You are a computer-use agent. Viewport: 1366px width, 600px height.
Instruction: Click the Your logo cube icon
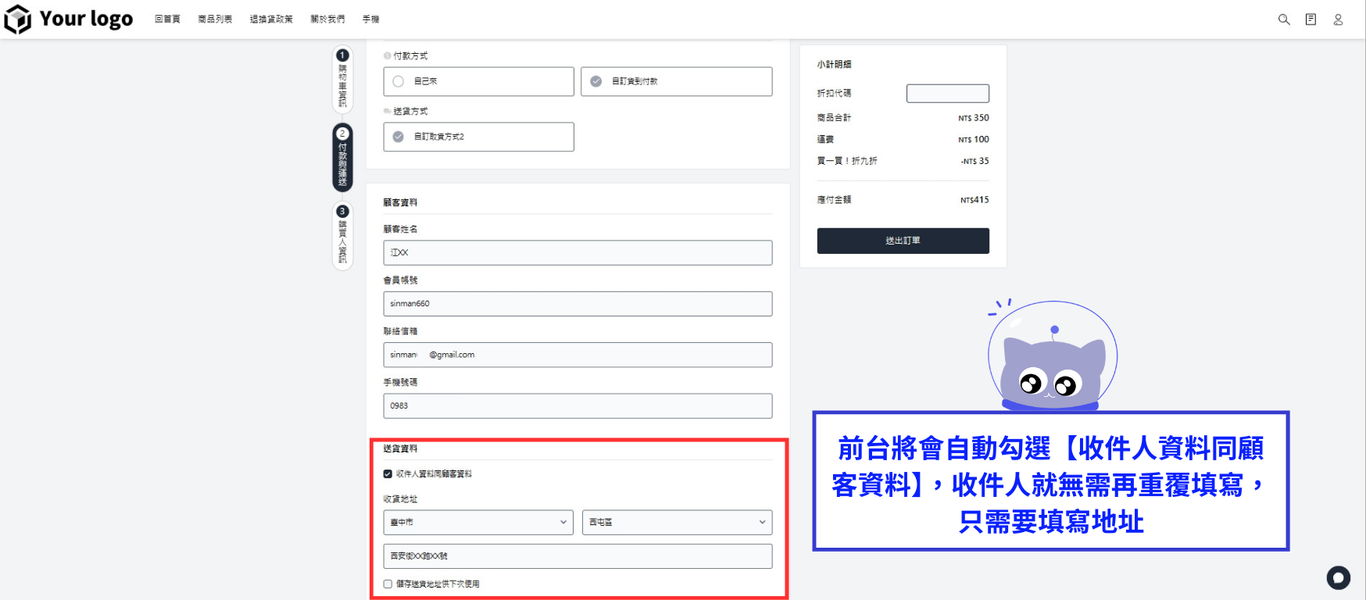tap(18, 19)
